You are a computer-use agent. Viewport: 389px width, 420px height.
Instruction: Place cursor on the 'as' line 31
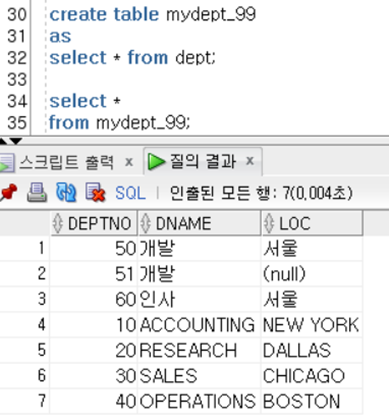click(x=60, y=36)
